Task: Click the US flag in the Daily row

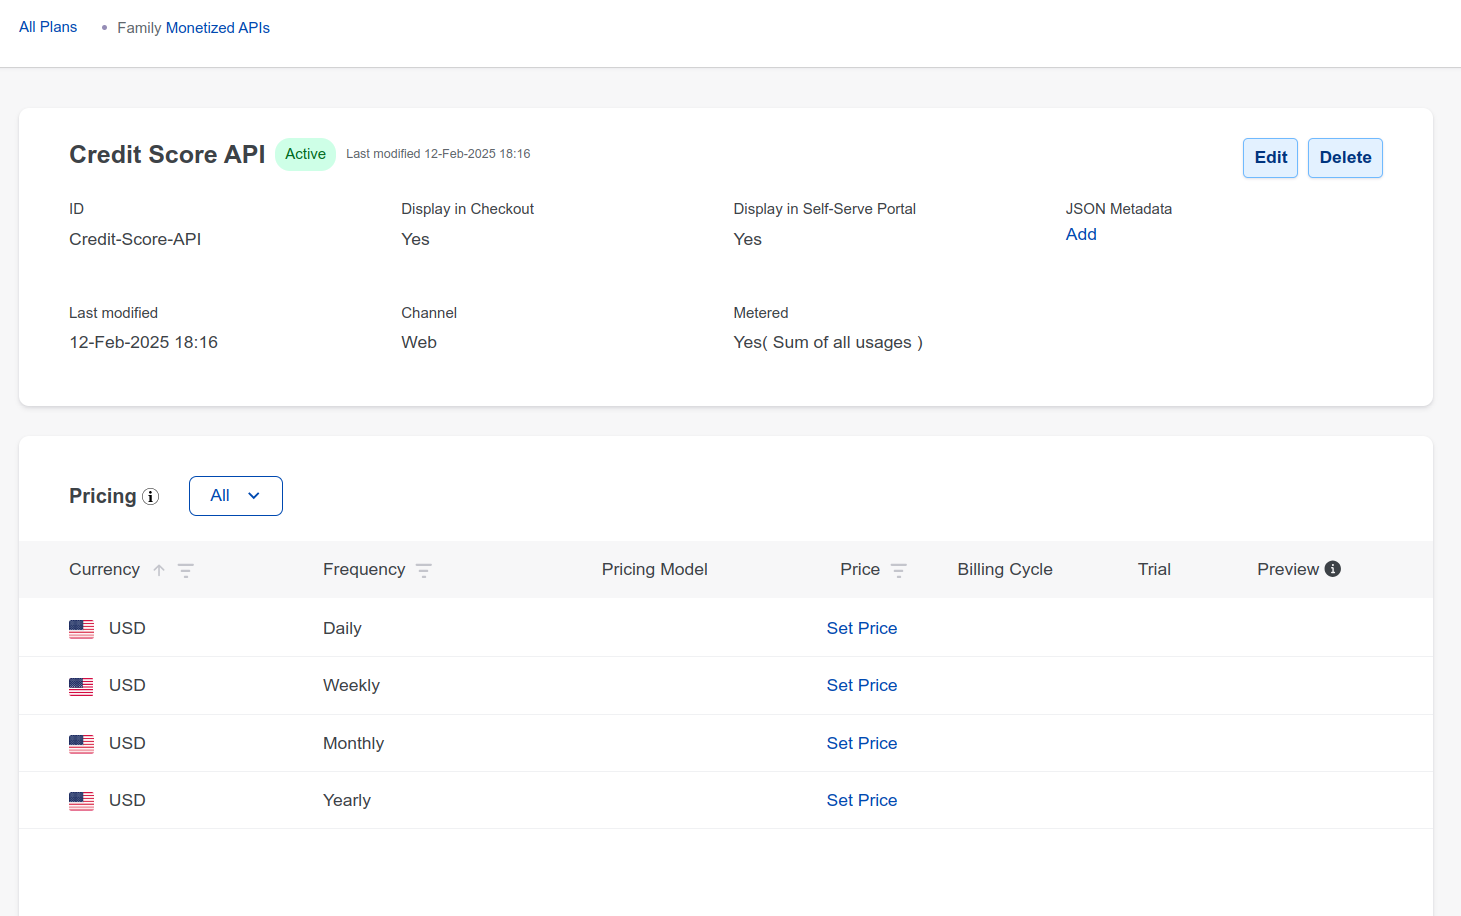Action: [81, 629]
